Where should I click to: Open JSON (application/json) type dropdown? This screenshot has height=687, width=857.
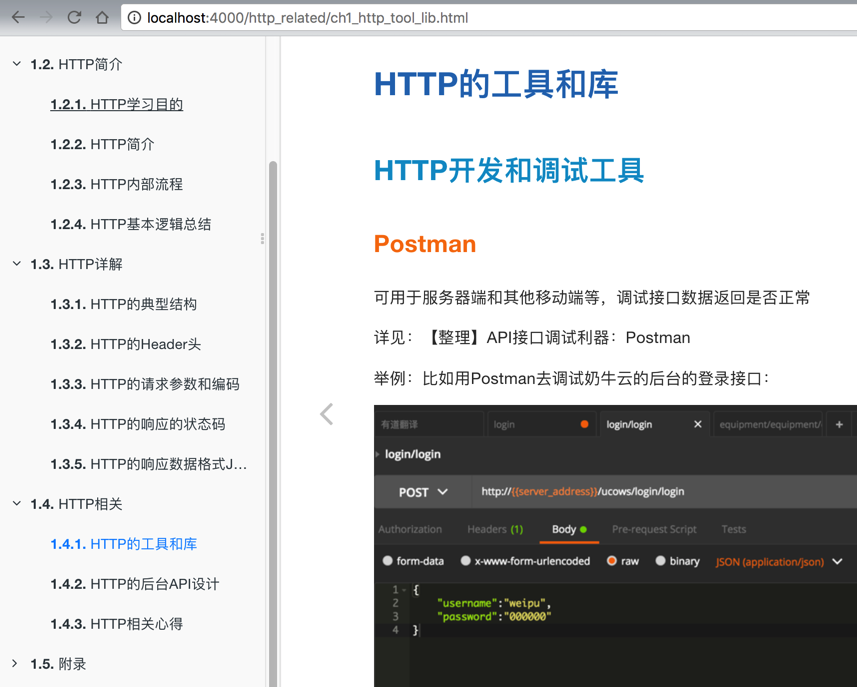pyautogui.click(x=778, y=562)
